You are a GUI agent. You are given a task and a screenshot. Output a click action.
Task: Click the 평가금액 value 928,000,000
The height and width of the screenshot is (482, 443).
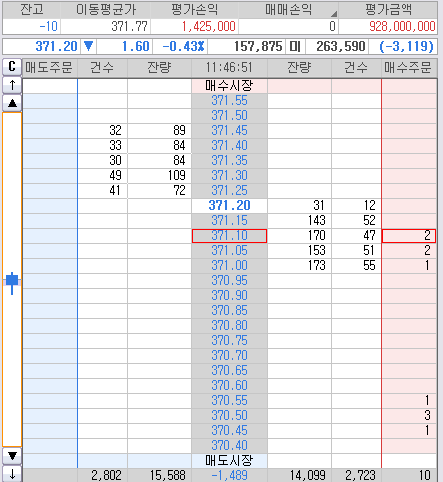click(x=388, y=26)
